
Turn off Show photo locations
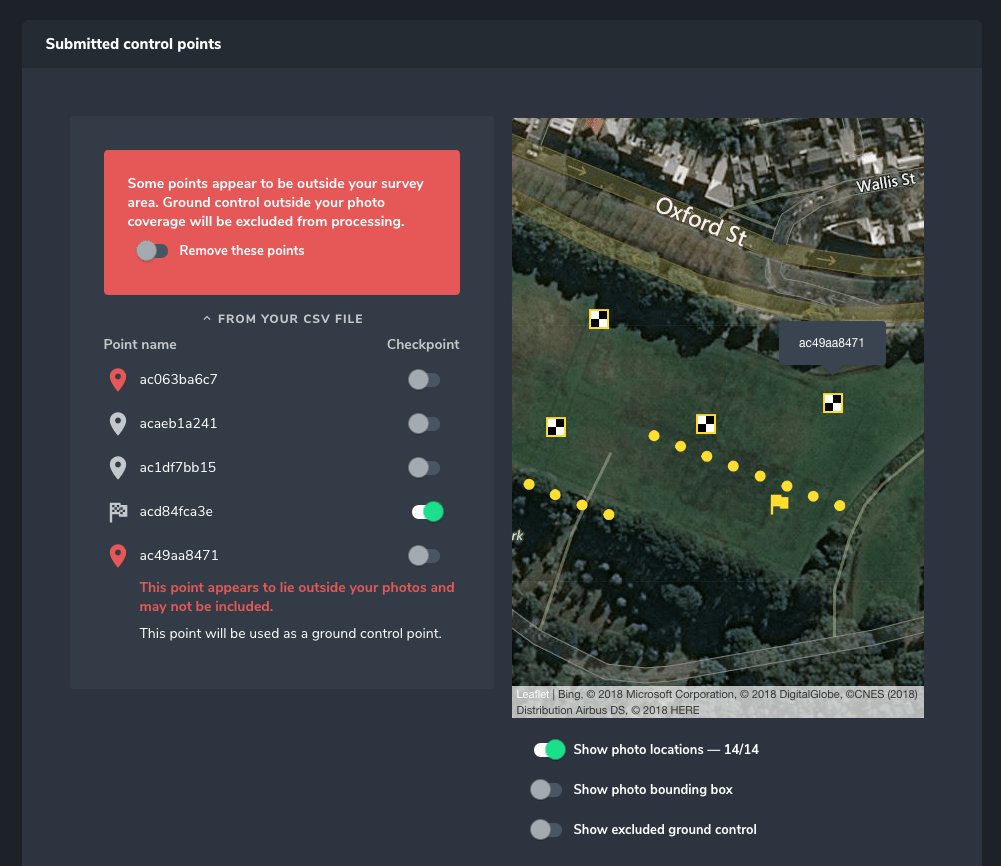[x=548, y=749]
